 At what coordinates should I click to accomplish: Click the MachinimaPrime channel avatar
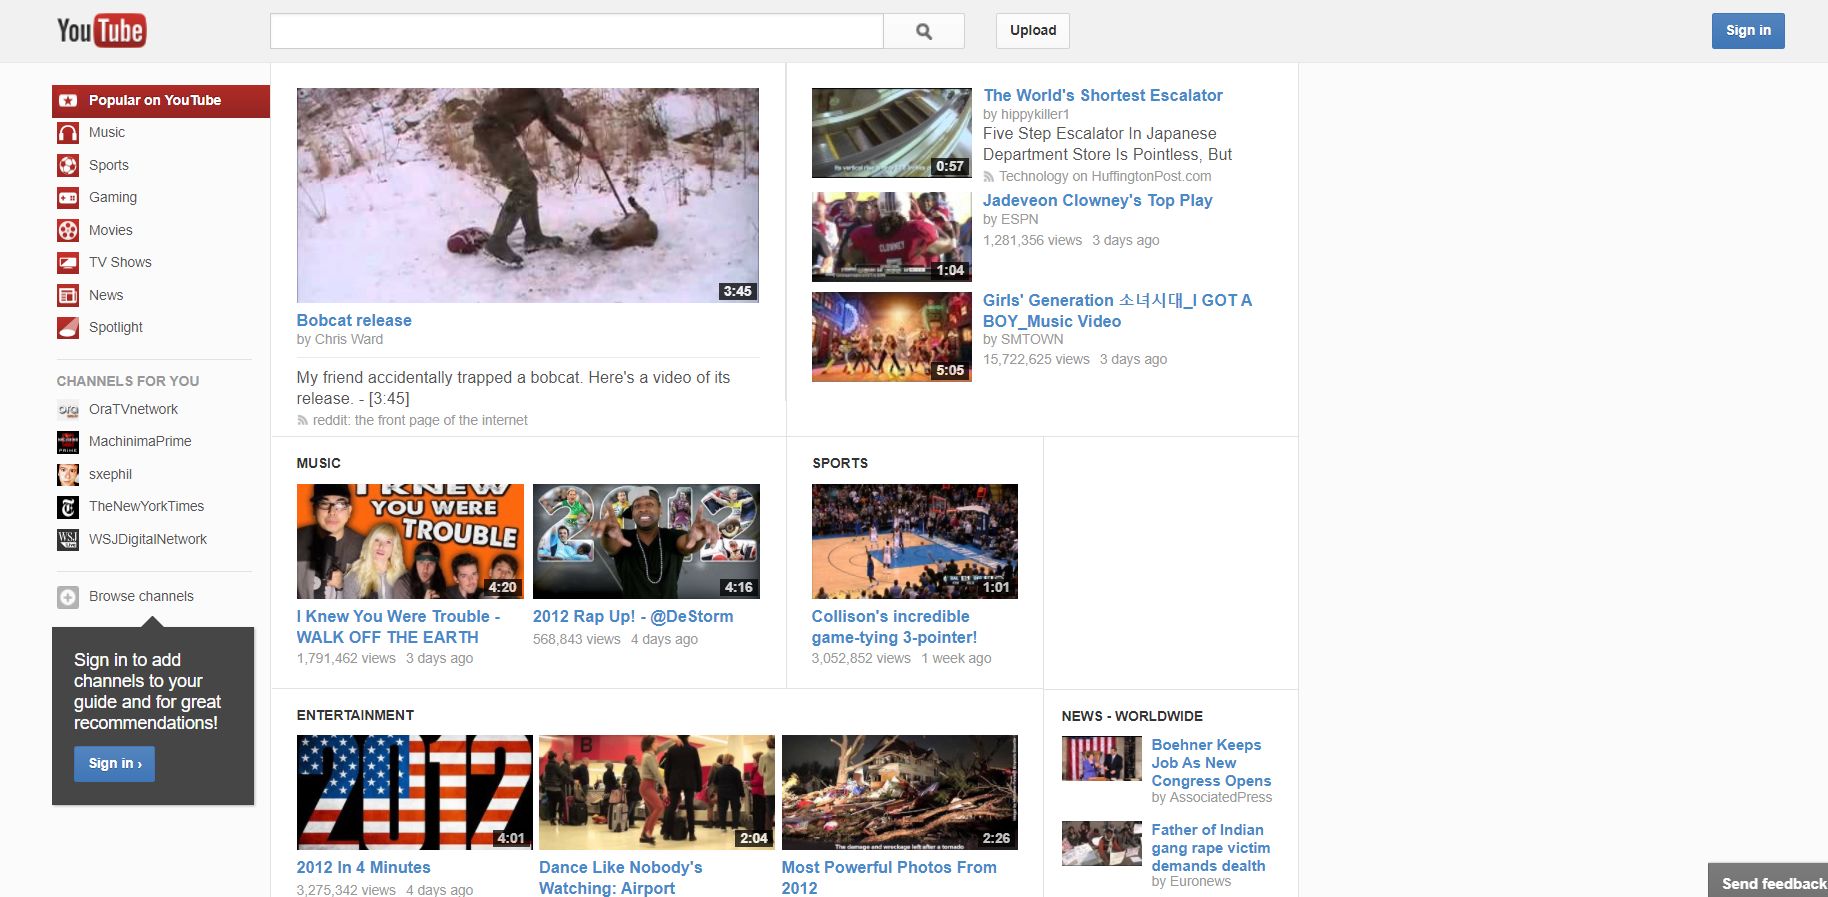coord(68,442)
